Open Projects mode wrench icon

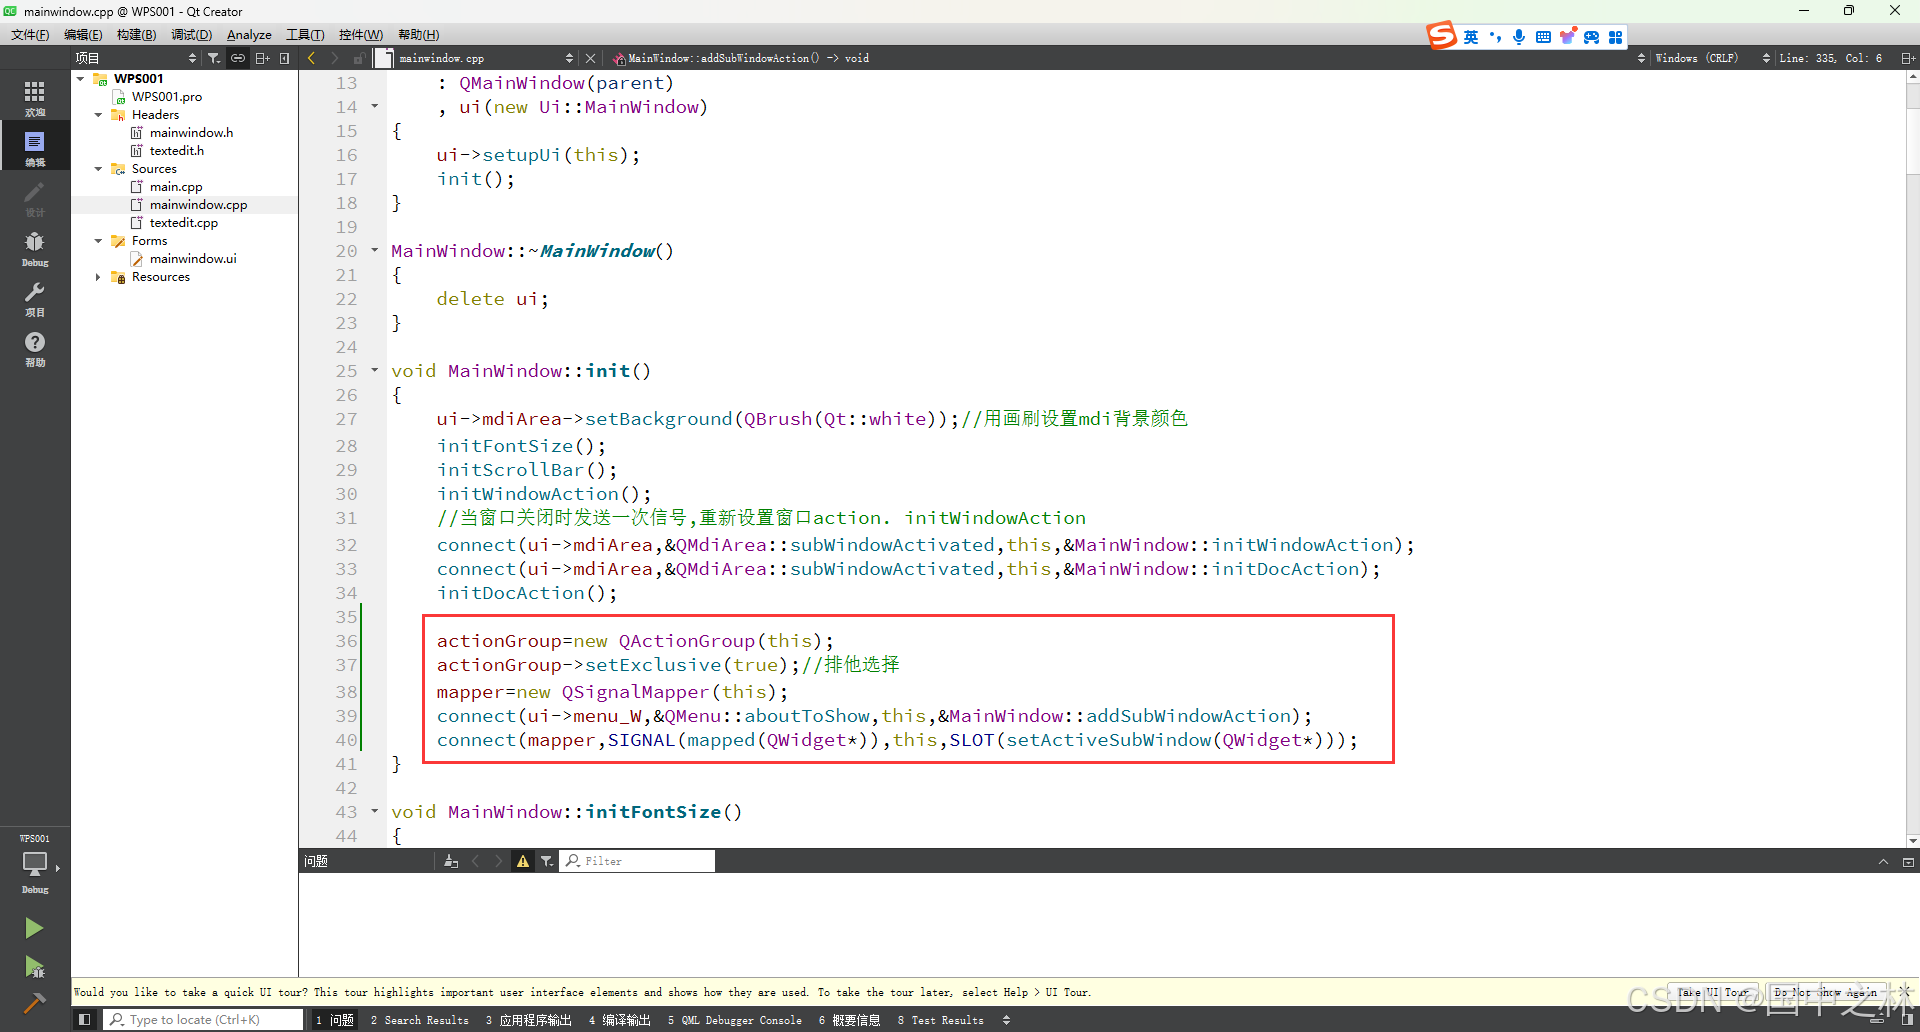coord(35,297)
